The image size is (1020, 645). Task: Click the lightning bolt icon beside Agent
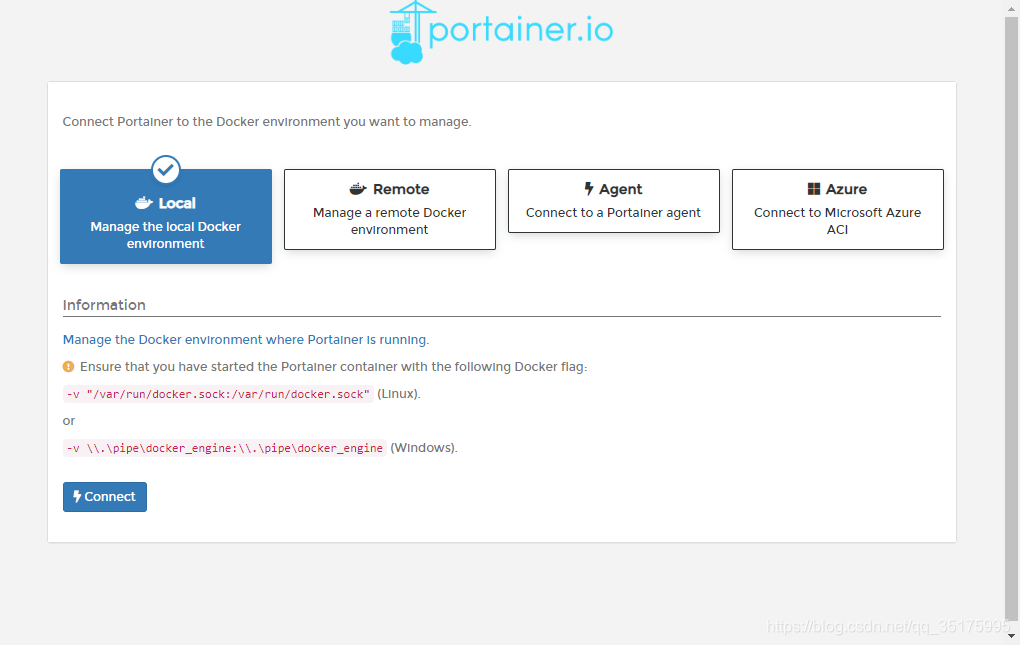click(x=588, y=189)
